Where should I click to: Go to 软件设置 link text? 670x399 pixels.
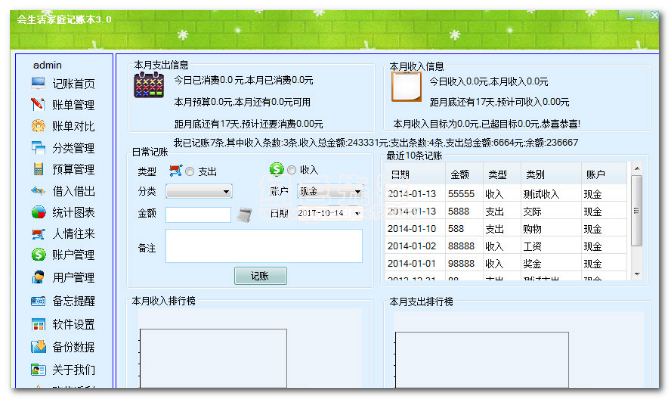point(73,324)
